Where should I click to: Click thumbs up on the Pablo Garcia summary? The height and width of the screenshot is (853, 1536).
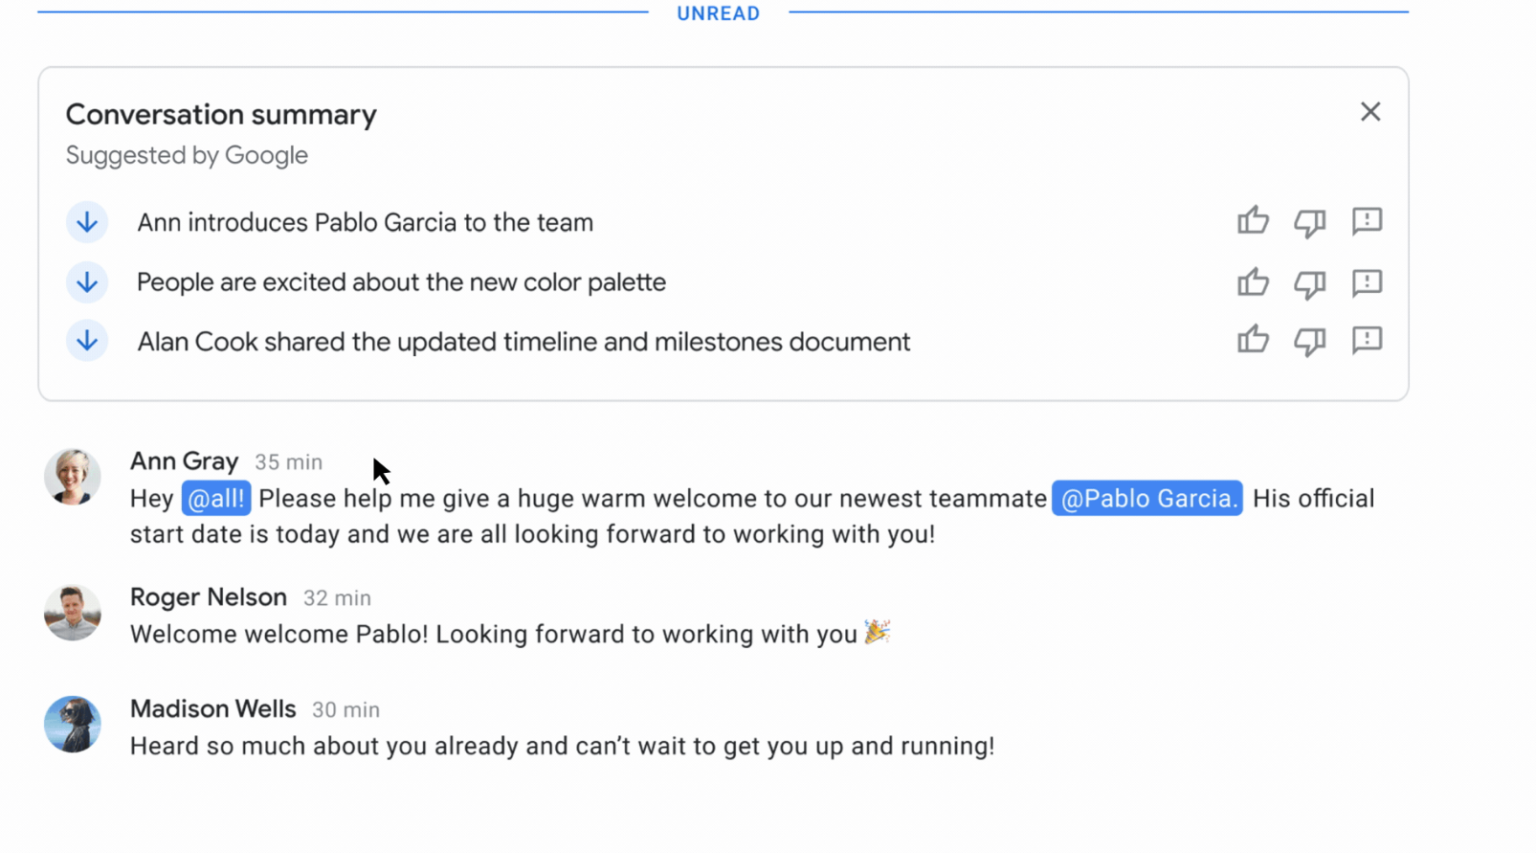1253,221
